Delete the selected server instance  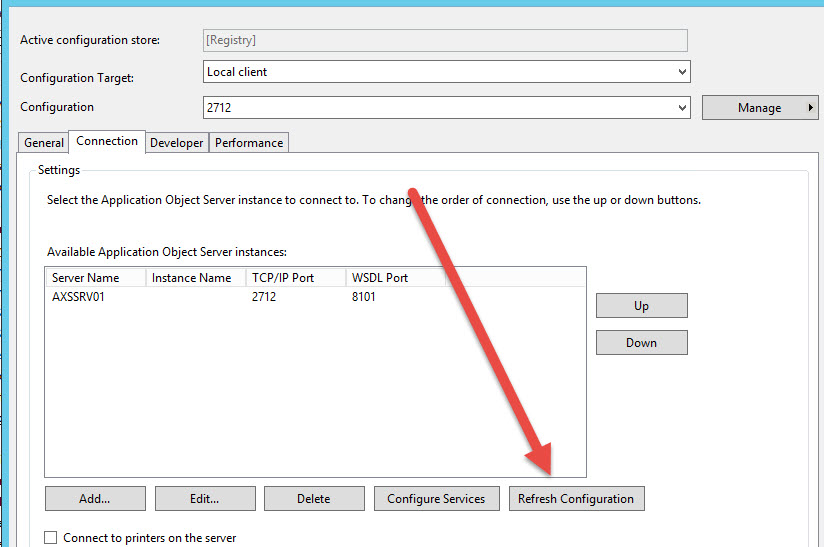[x=313, y=499]
